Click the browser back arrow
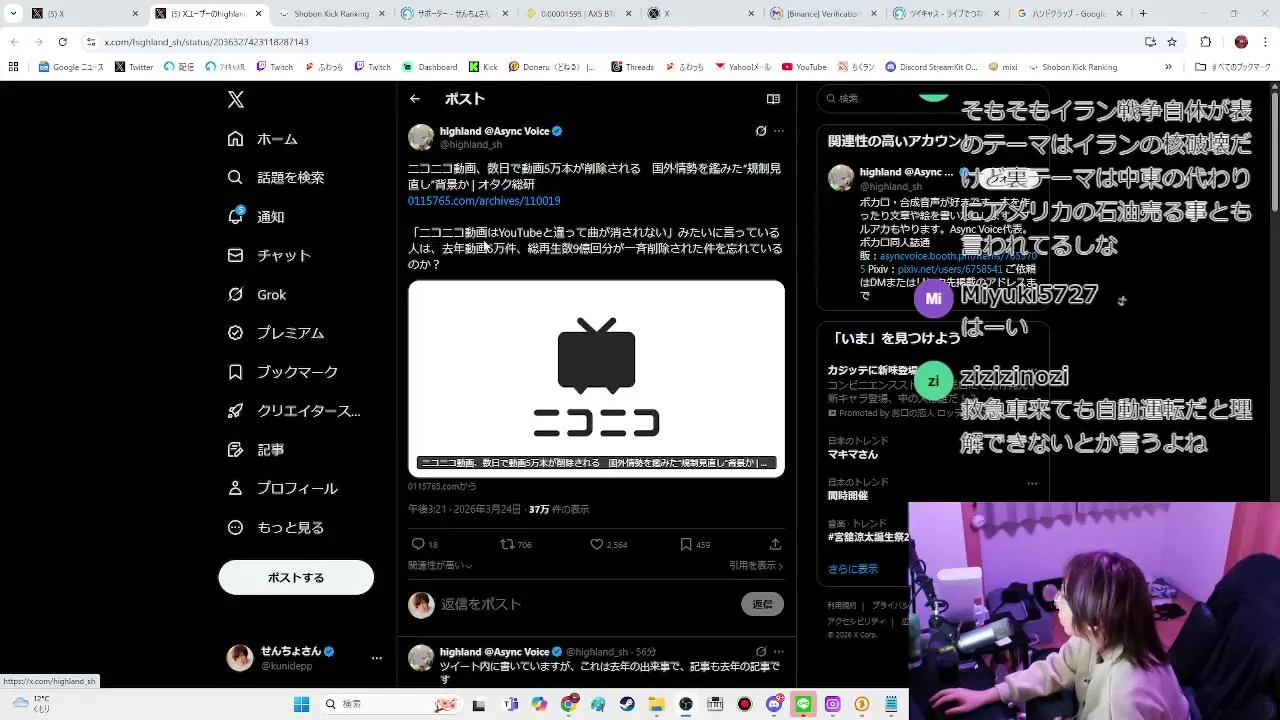 click(x=14, y=42)
